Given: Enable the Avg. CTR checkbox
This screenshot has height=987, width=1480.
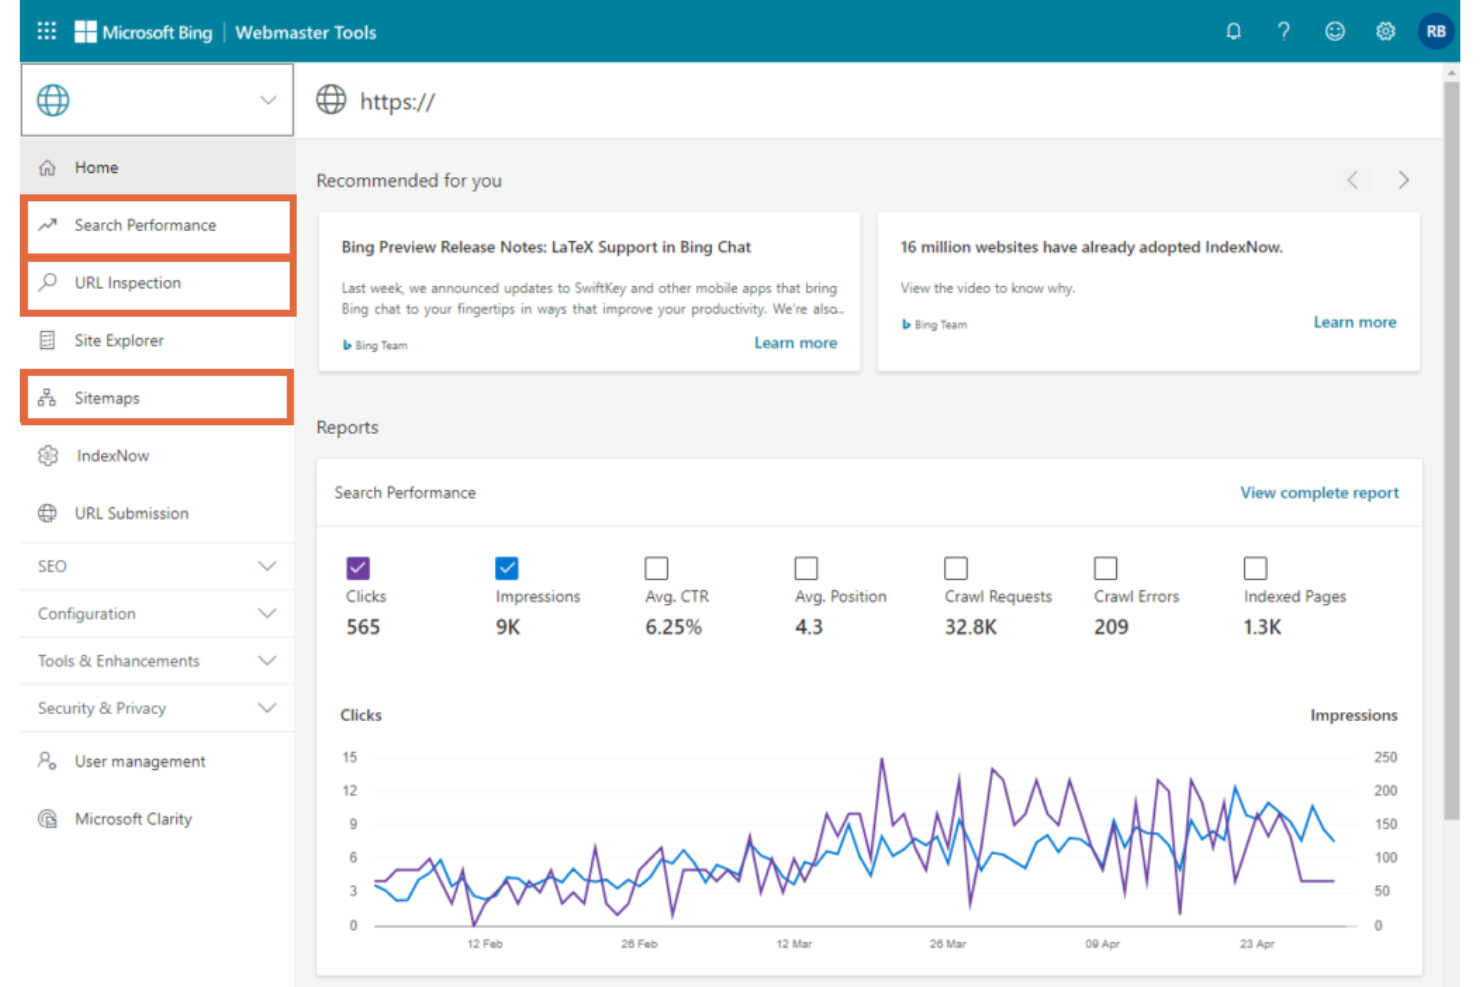Looking at the screenshot, I should 657,567.
